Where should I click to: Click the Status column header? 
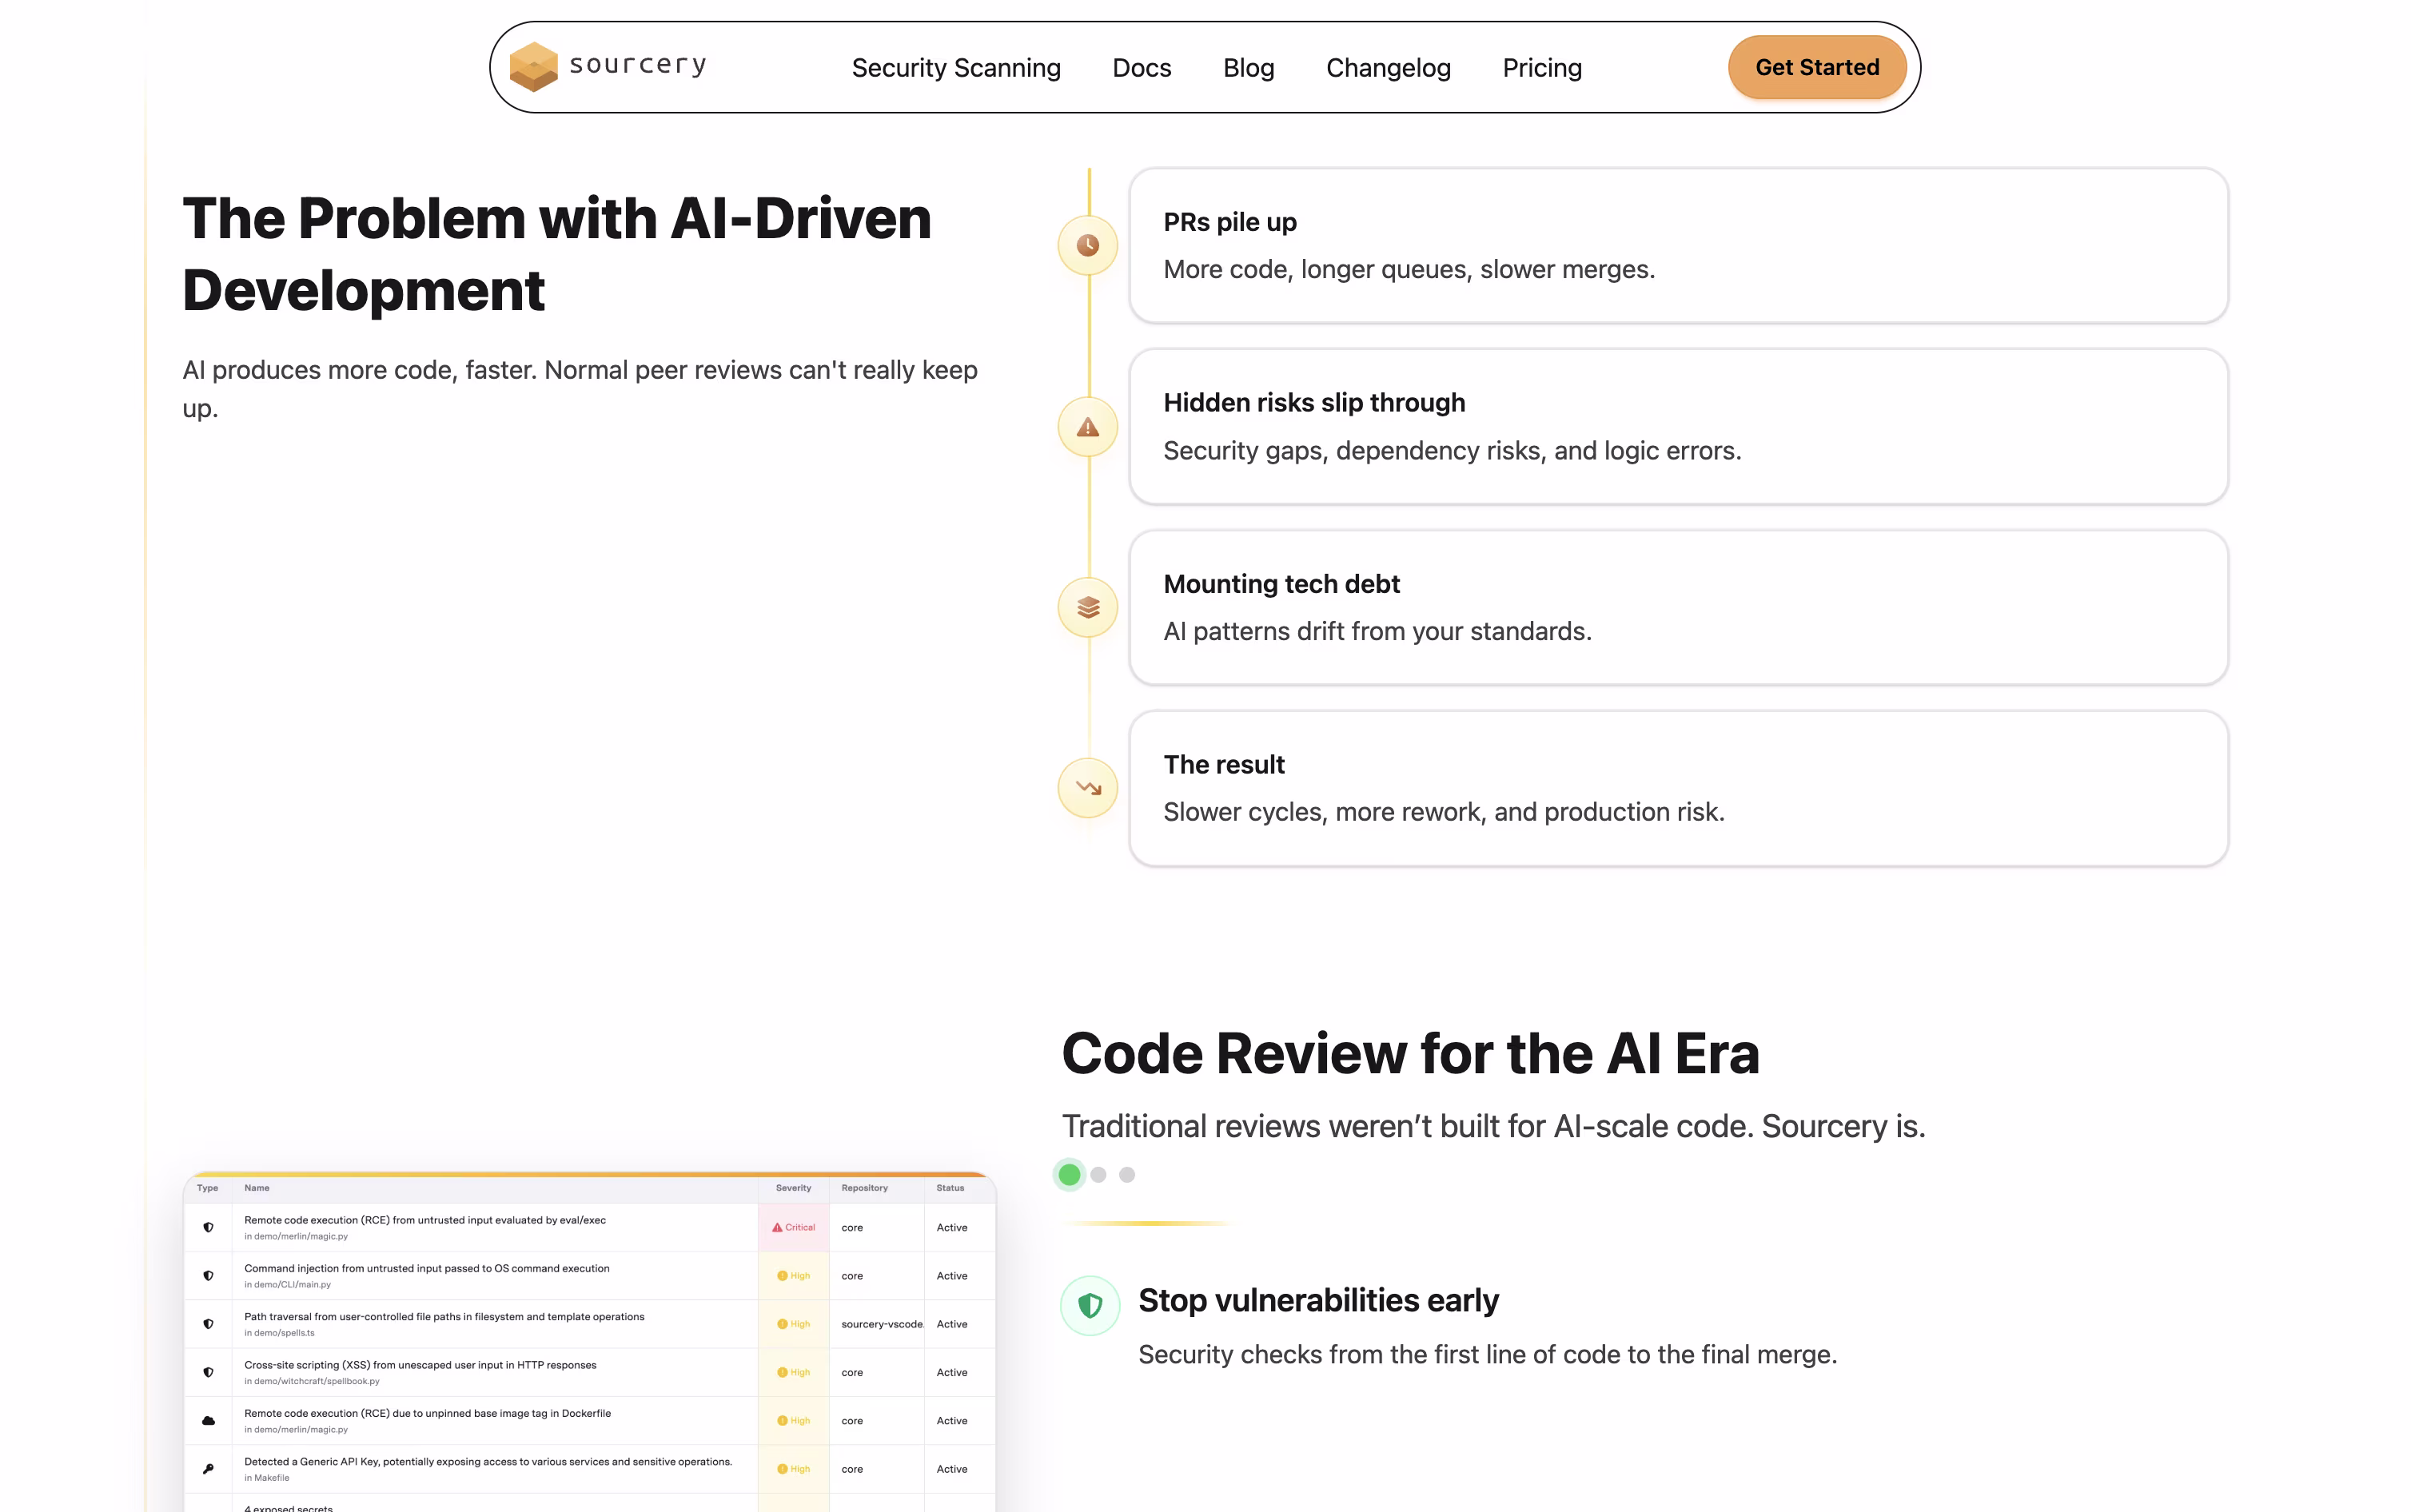[950, 1188]
